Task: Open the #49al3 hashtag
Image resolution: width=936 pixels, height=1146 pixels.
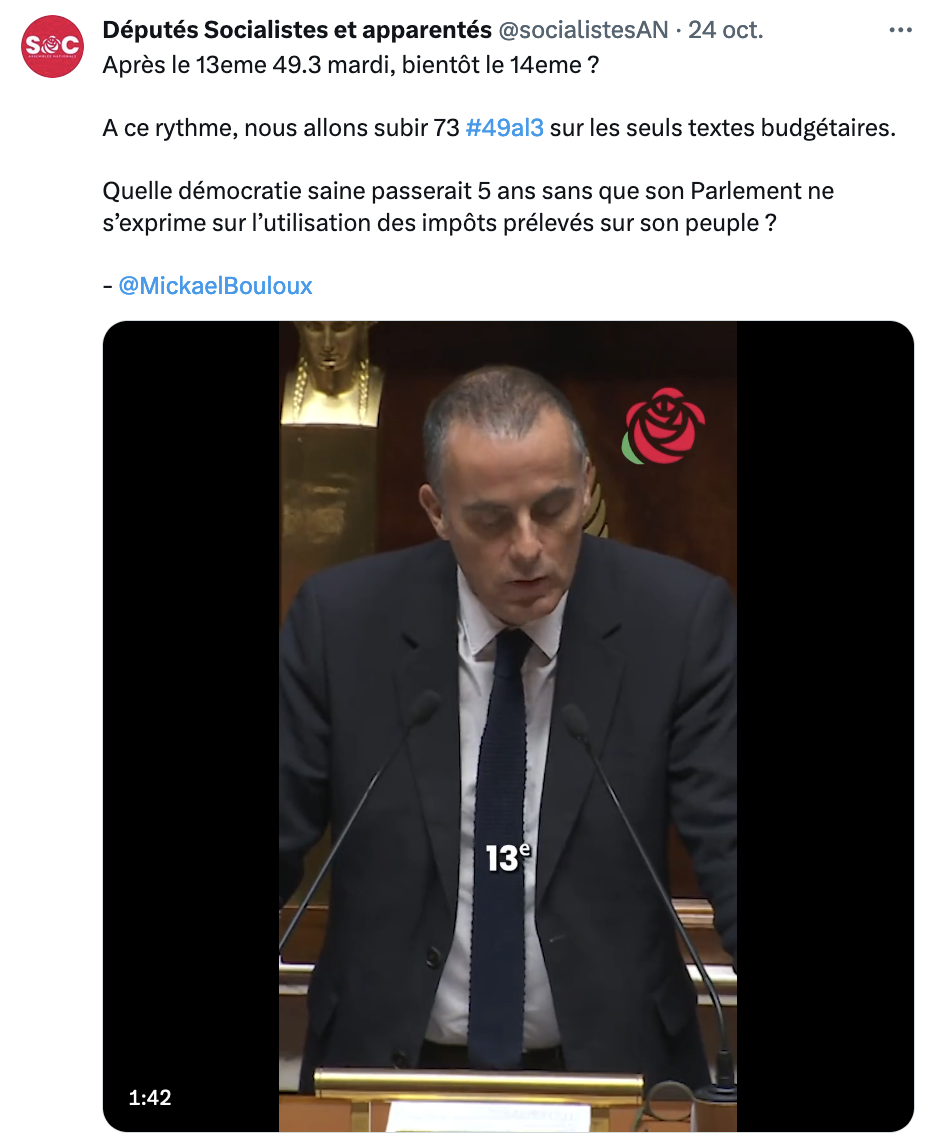Action: (x=504, y=128)
